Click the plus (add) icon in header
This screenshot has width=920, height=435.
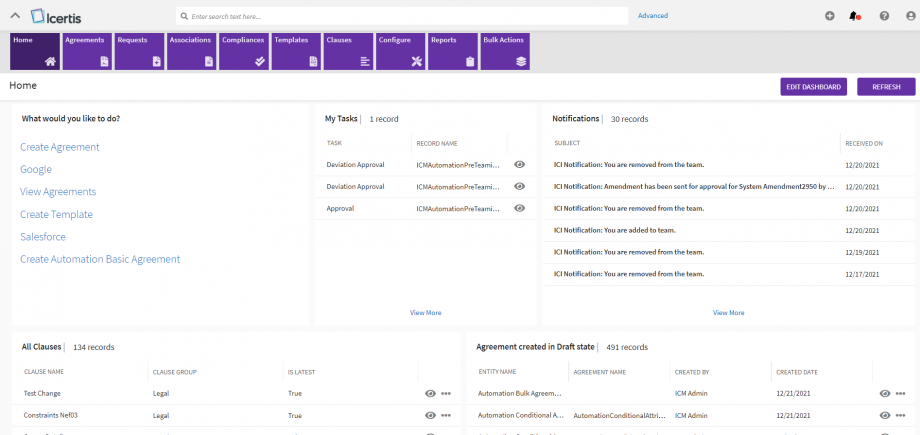(830, 16)
